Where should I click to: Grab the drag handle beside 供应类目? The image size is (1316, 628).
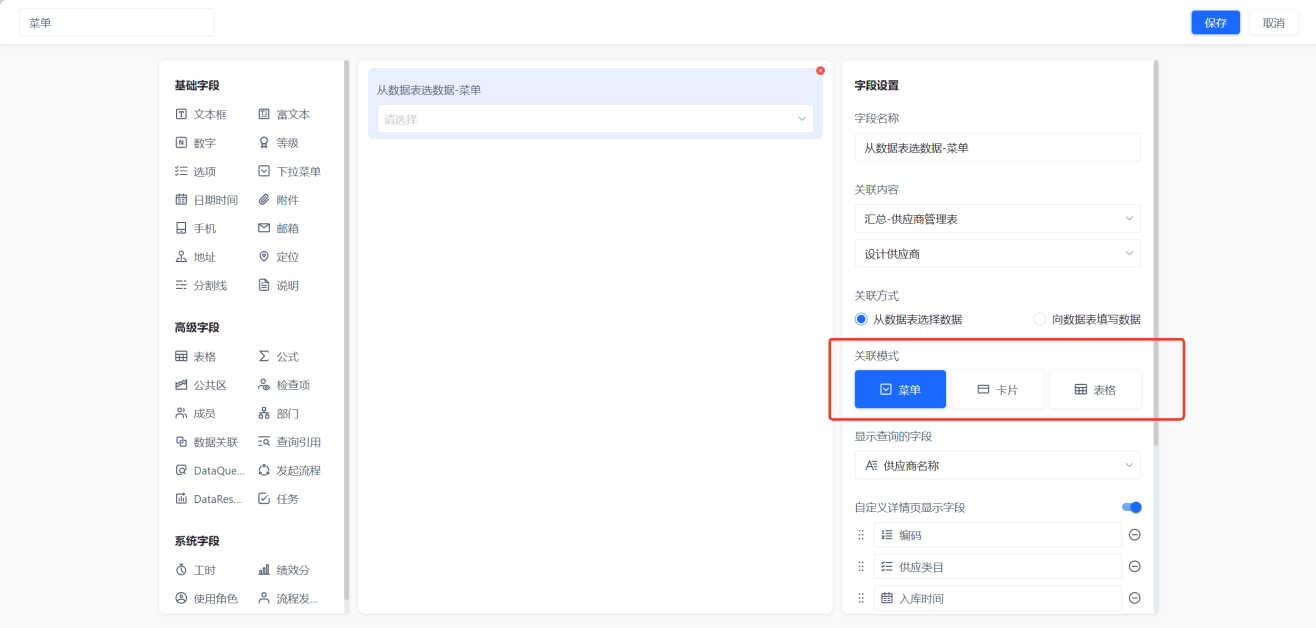point(861,567)
